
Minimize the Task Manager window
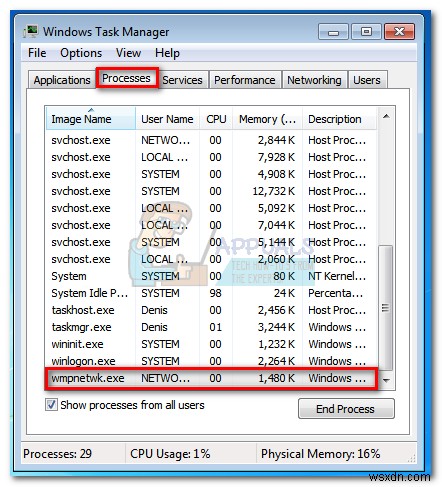point(333,32)
